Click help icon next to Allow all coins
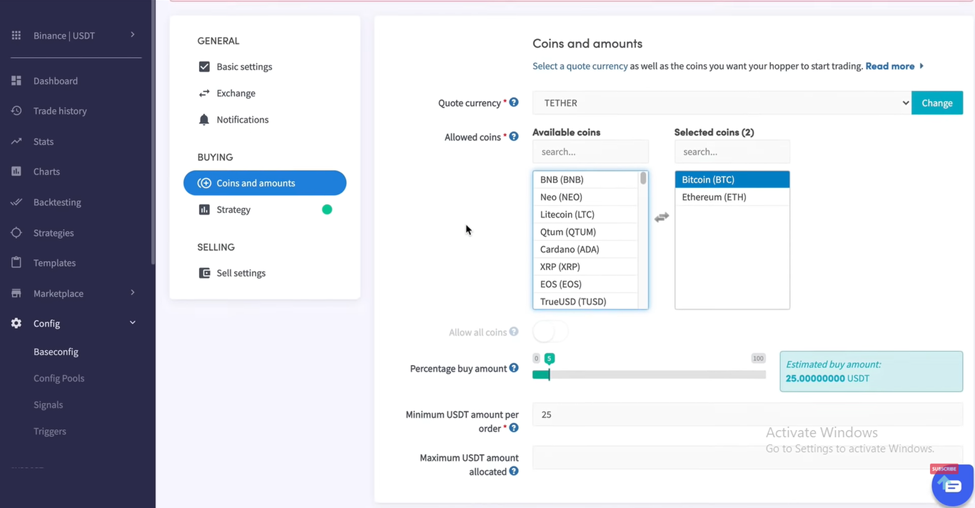Screen dimensions: 975x508 point(514,332)
